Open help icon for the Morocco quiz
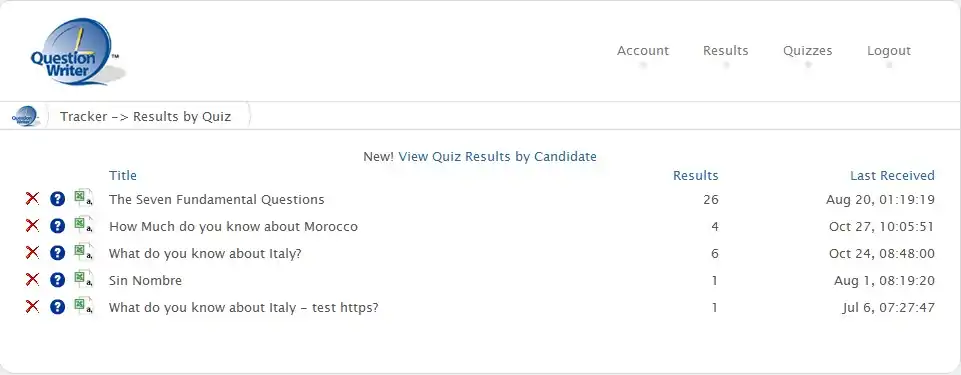This screenshot has height=375, width=961. pos(57,225)
